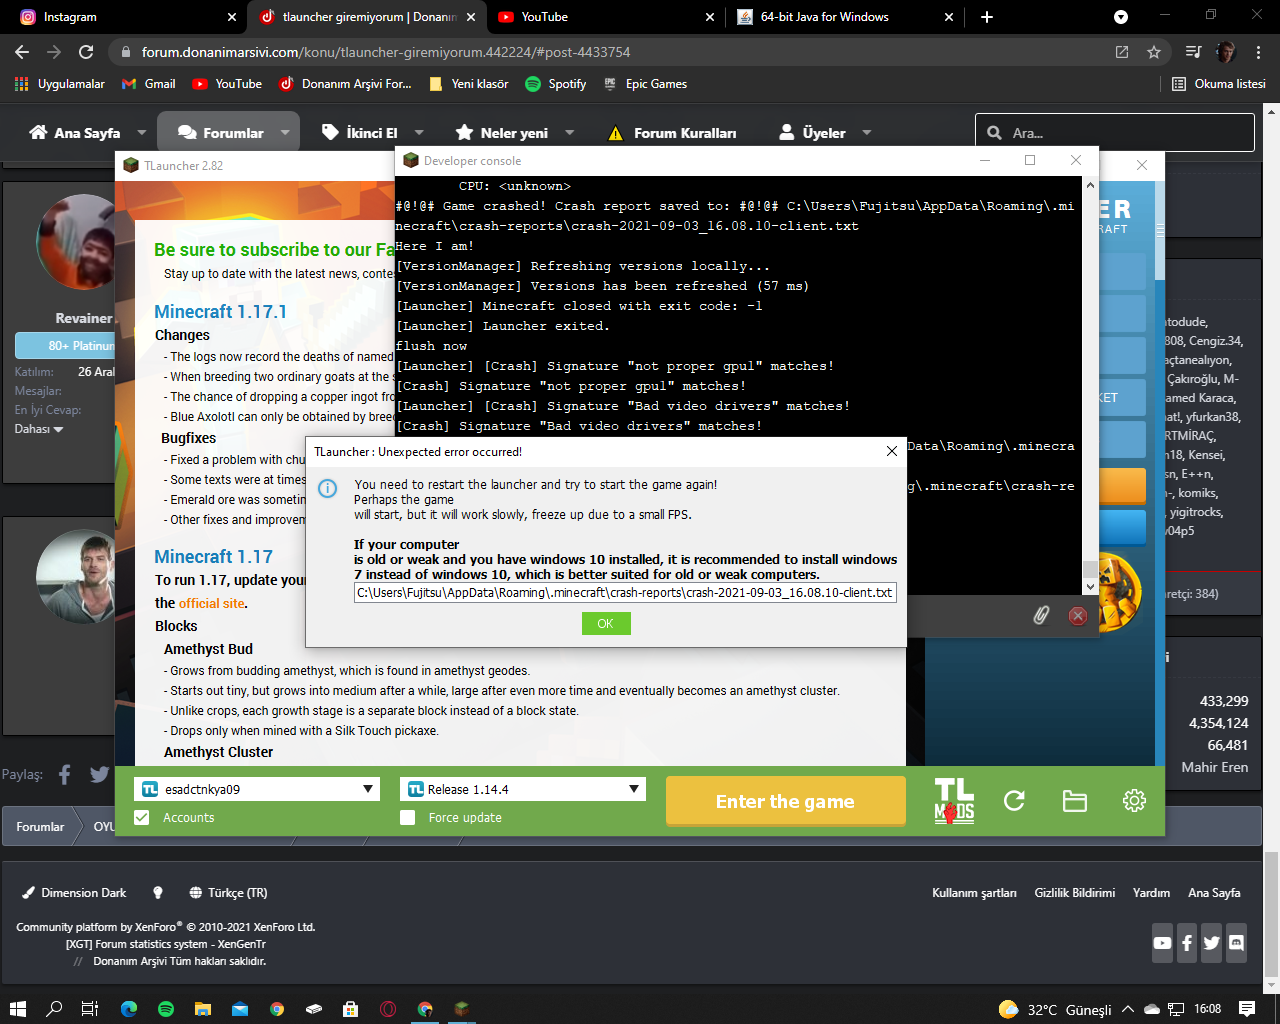The width and height of the screenshot is (1280, 1024).
Task: Click the launcher refresh icon
Action: pos(1014,801)
